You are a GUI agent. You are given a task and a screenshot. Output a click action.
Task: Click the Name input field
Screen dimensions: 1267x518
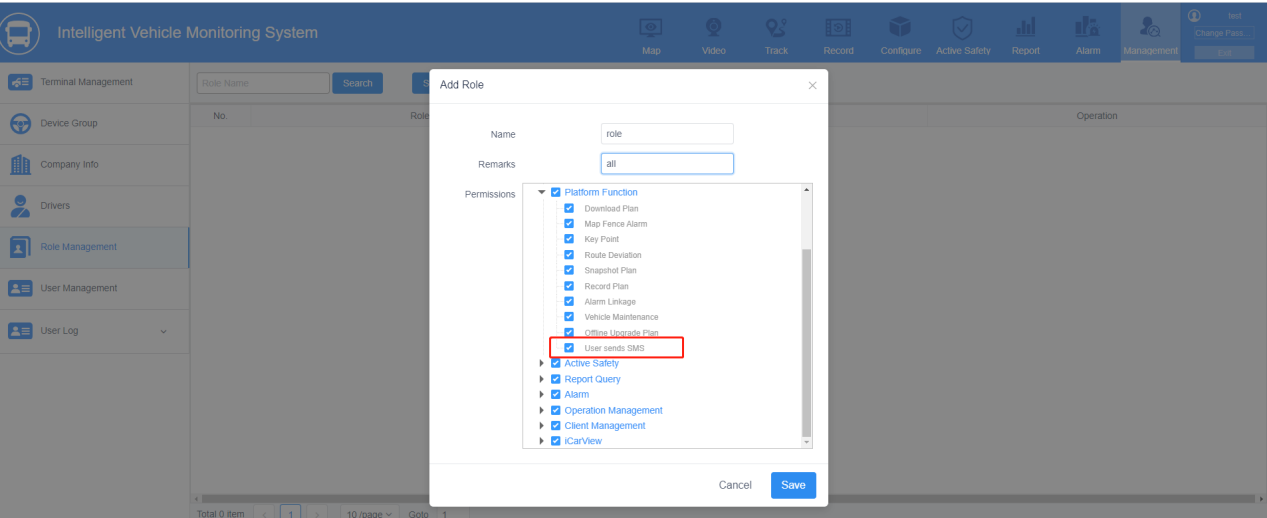coord(668,133)
